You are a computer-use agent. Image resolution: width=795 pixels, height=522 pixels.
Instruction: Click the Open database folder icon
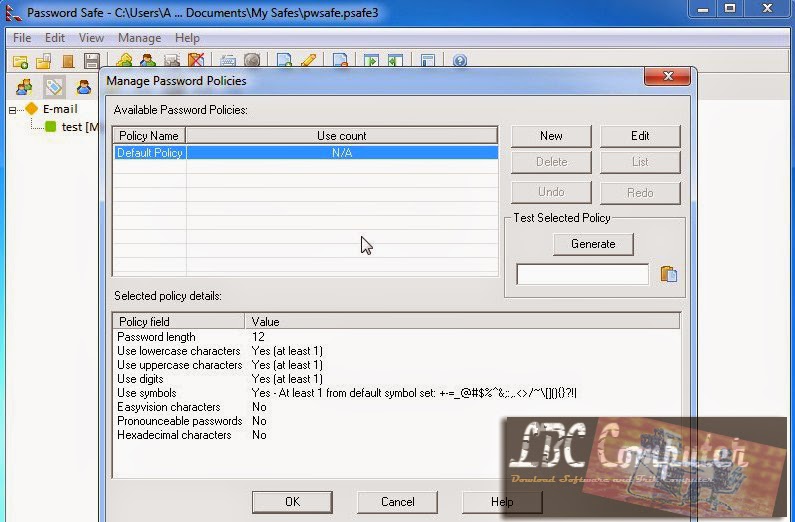(x=44, y=61)
